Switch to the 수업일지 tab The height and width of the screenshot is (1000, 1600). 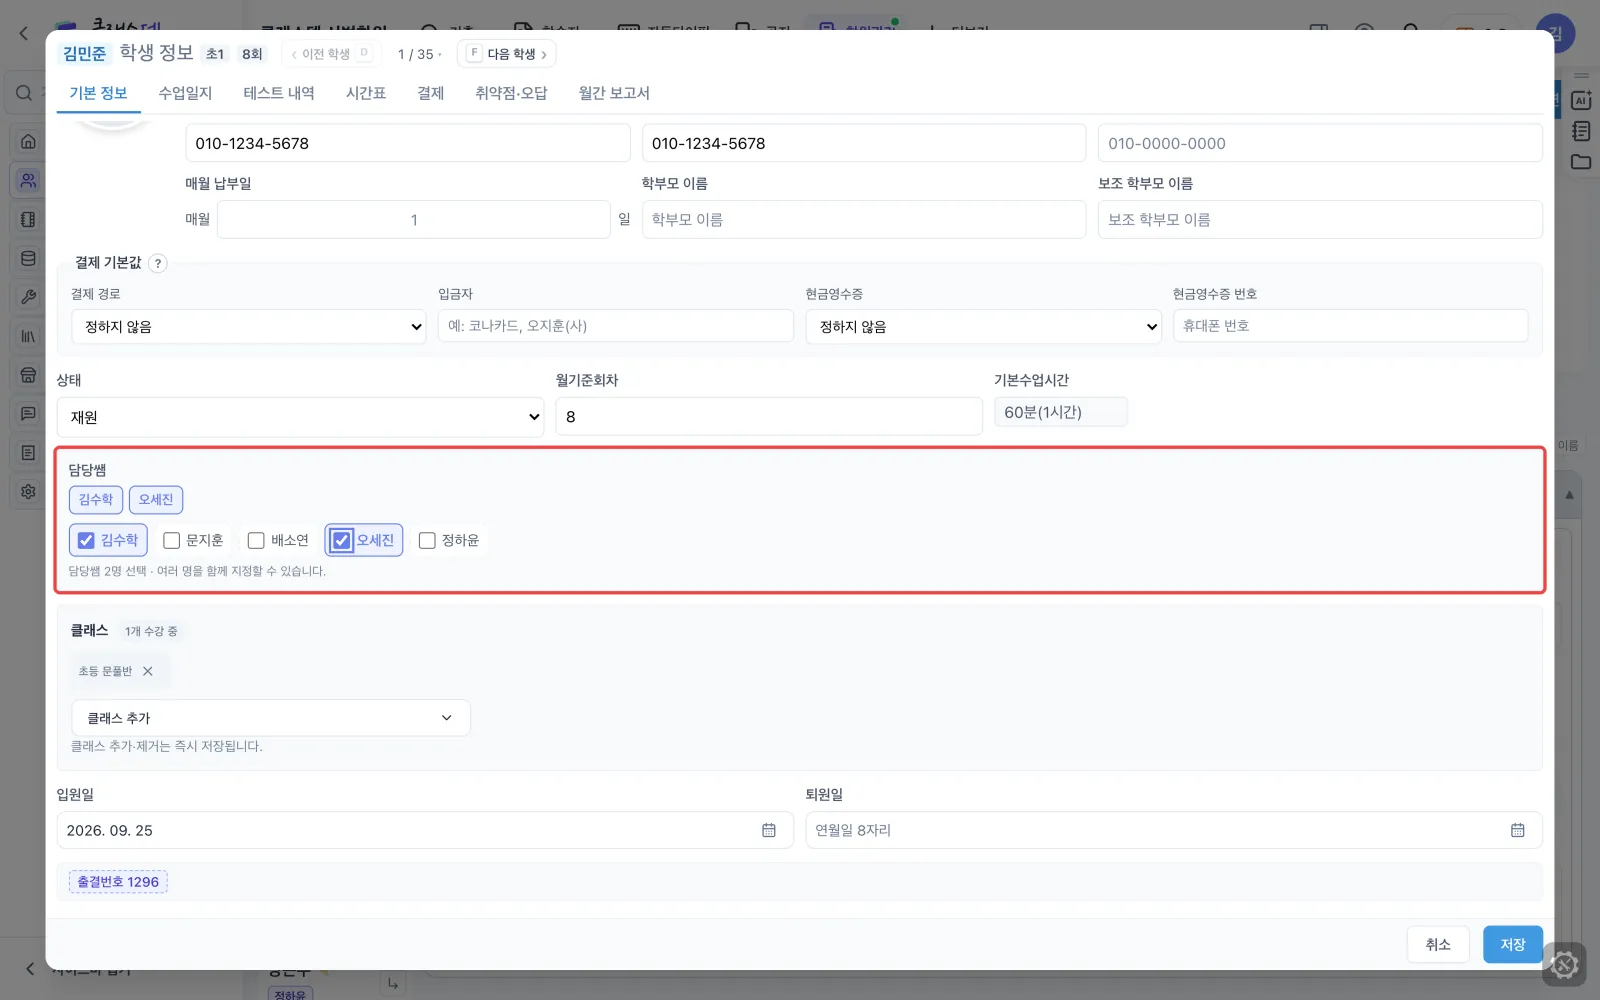pos(185,93)
